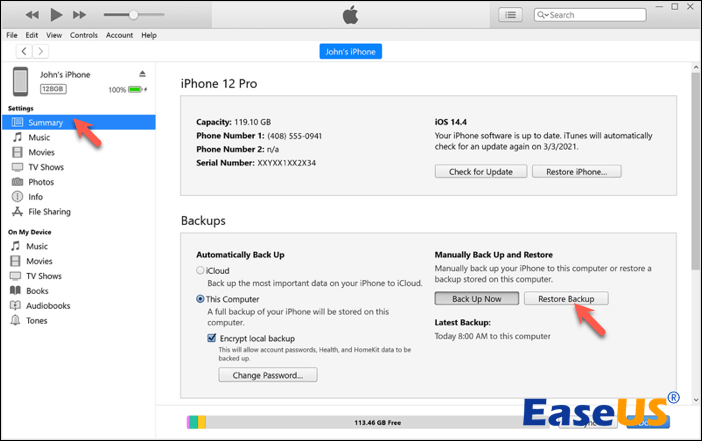Eject John's iPhone with the eject icon
Viewport: 702px width, 441px height.
click(x=142, y=74)
